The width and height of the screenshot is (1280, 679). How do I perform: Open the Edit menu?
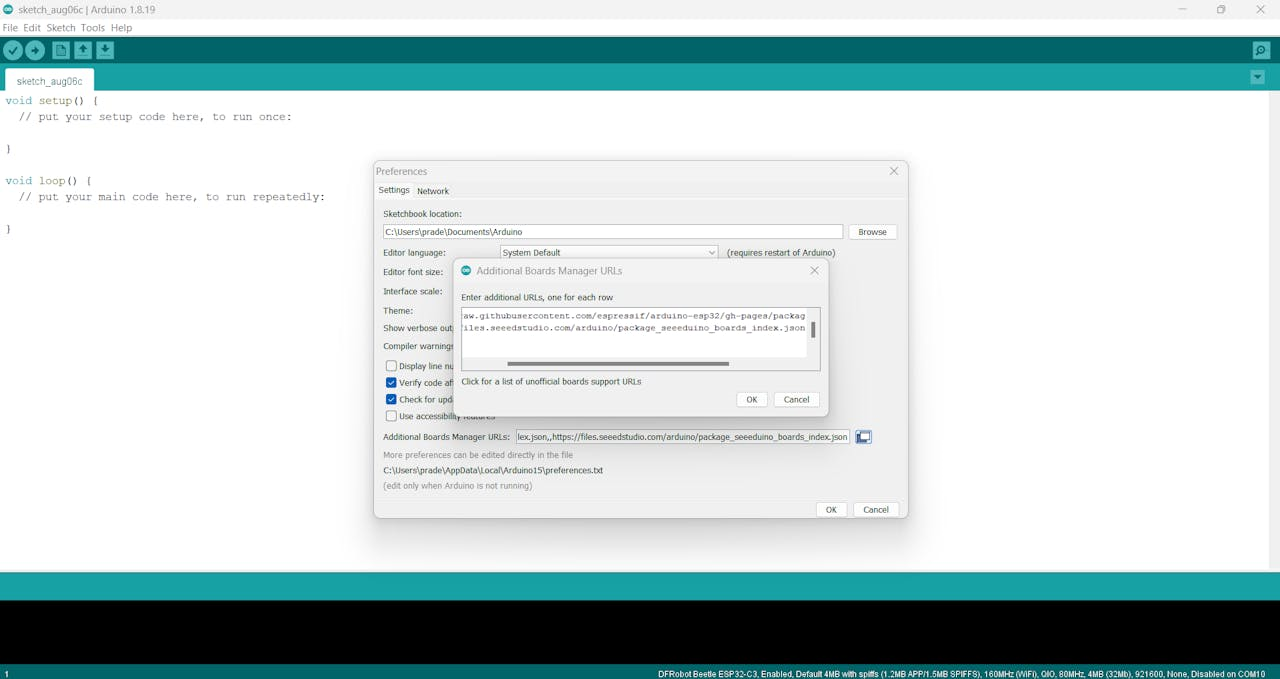point(32,28)
